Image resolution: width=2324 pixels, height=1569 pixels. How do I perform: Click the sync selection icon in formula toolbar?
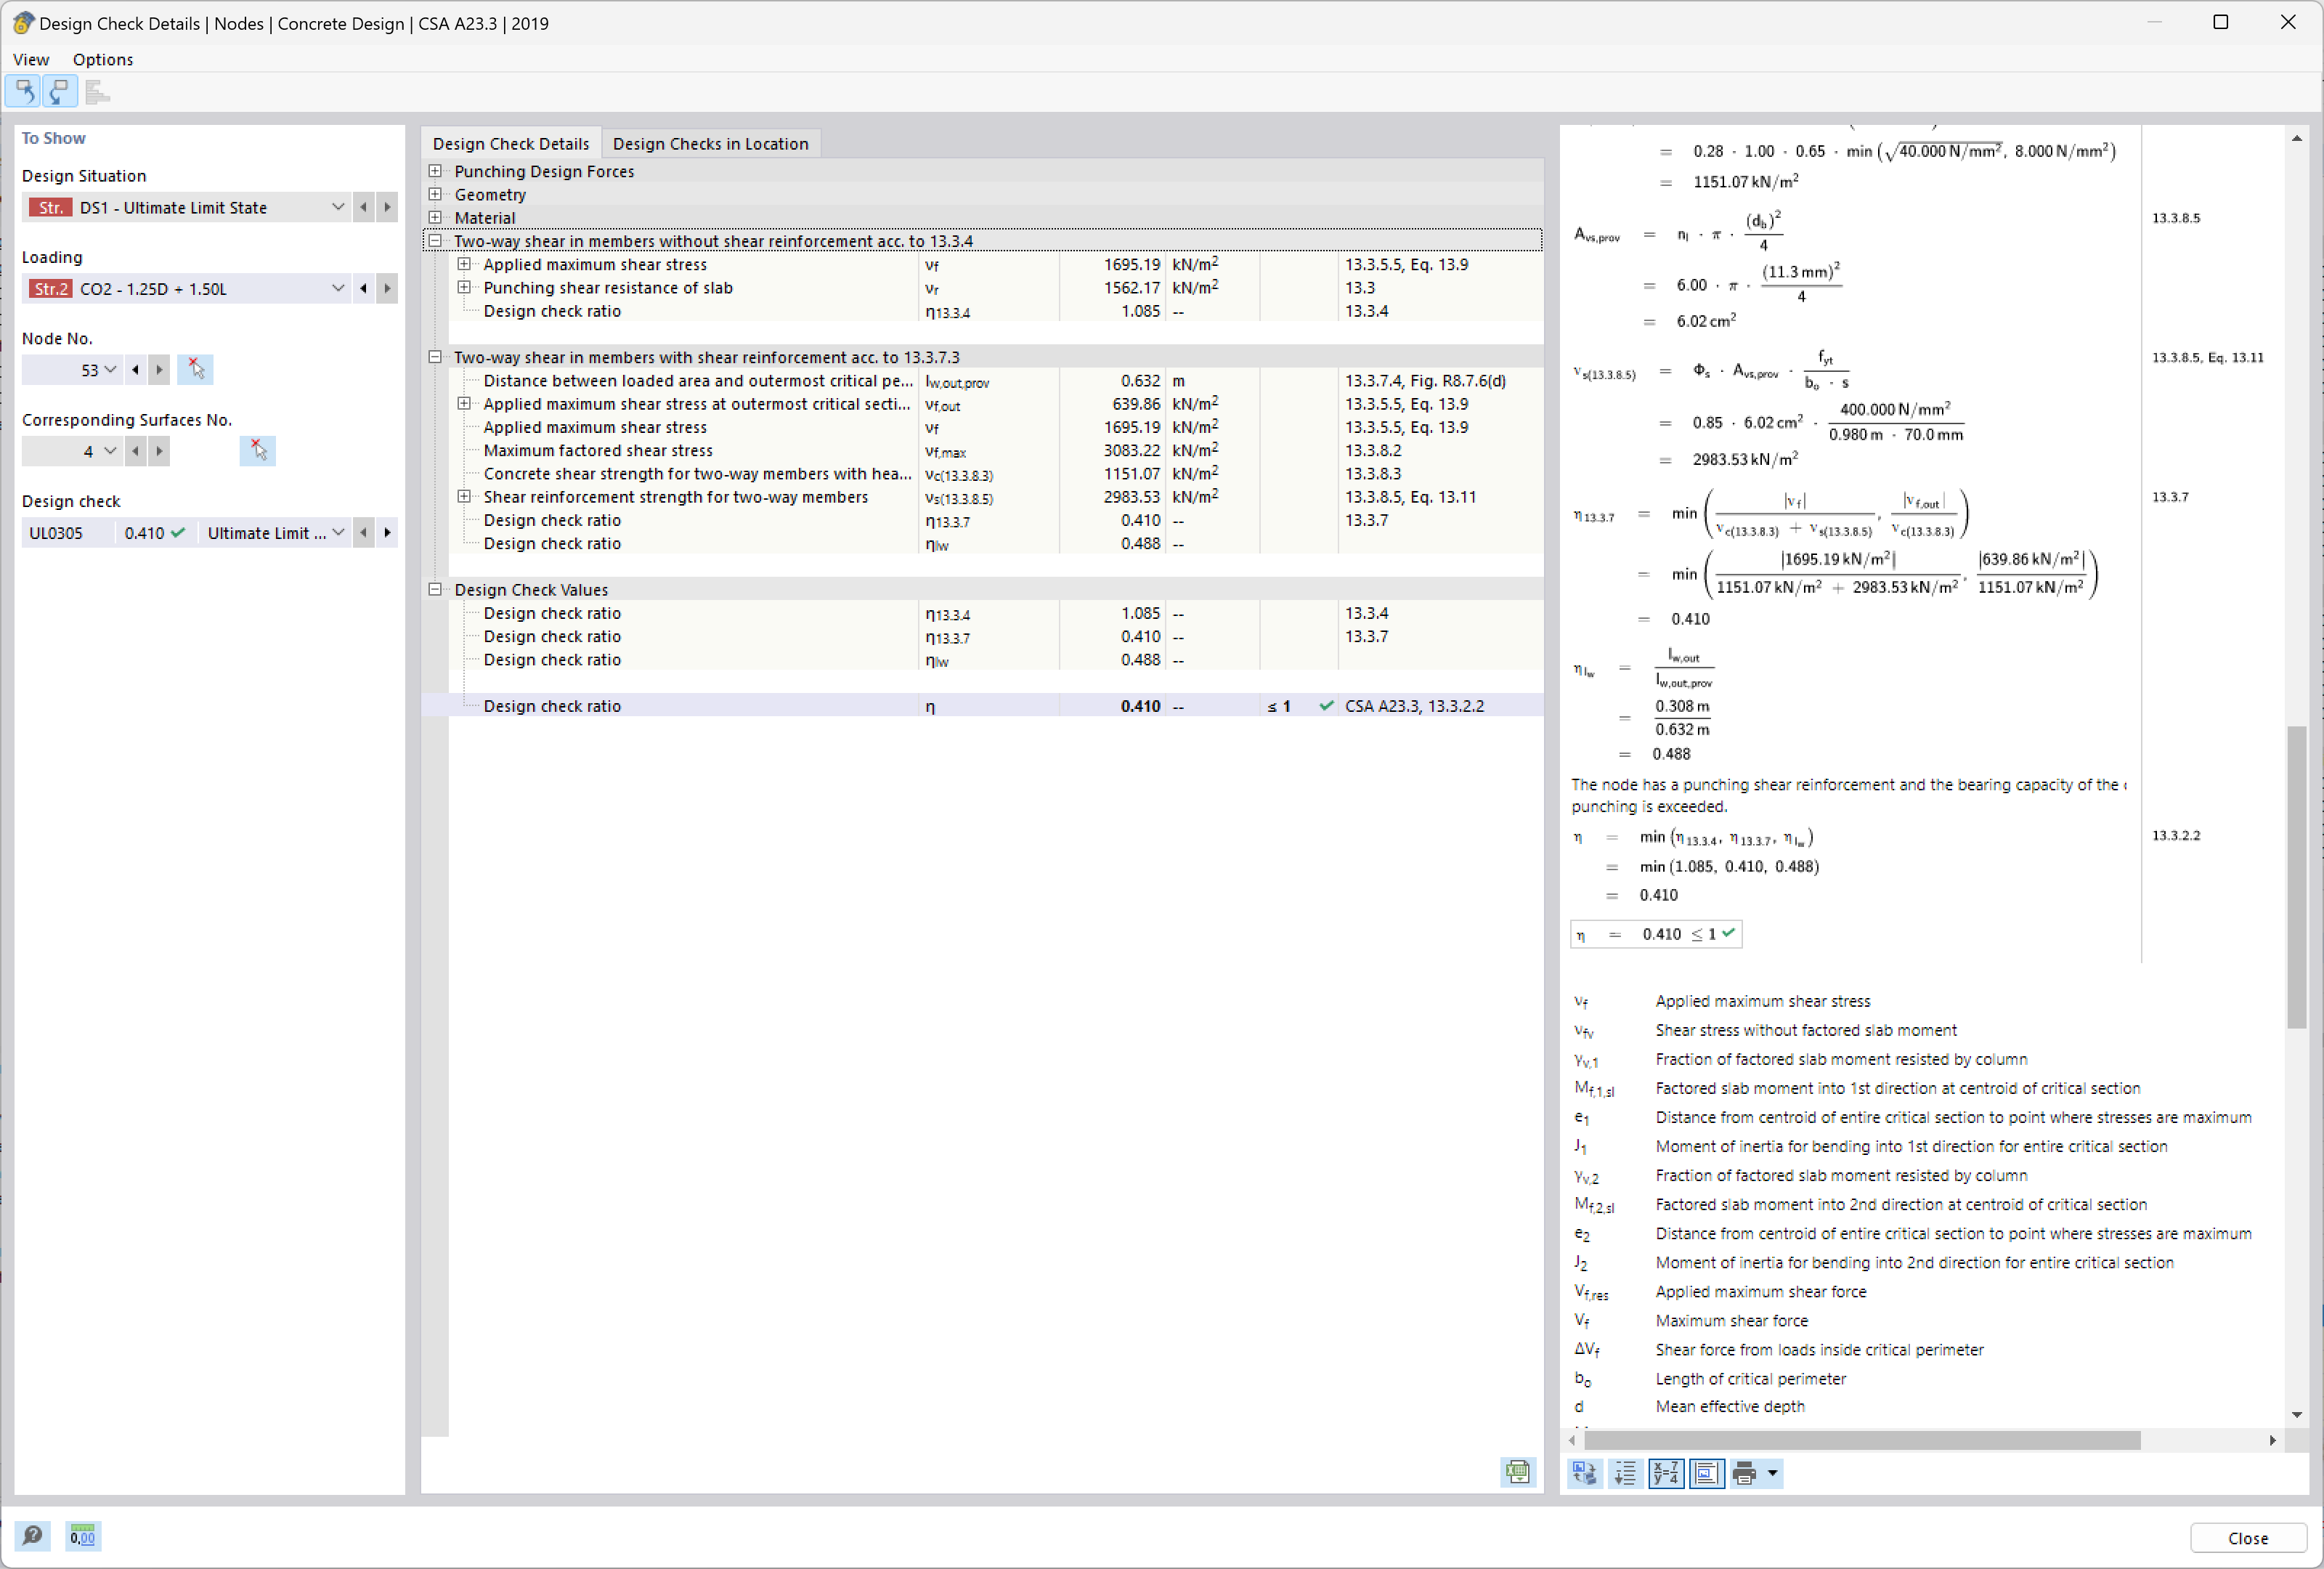(1586, 1473)
